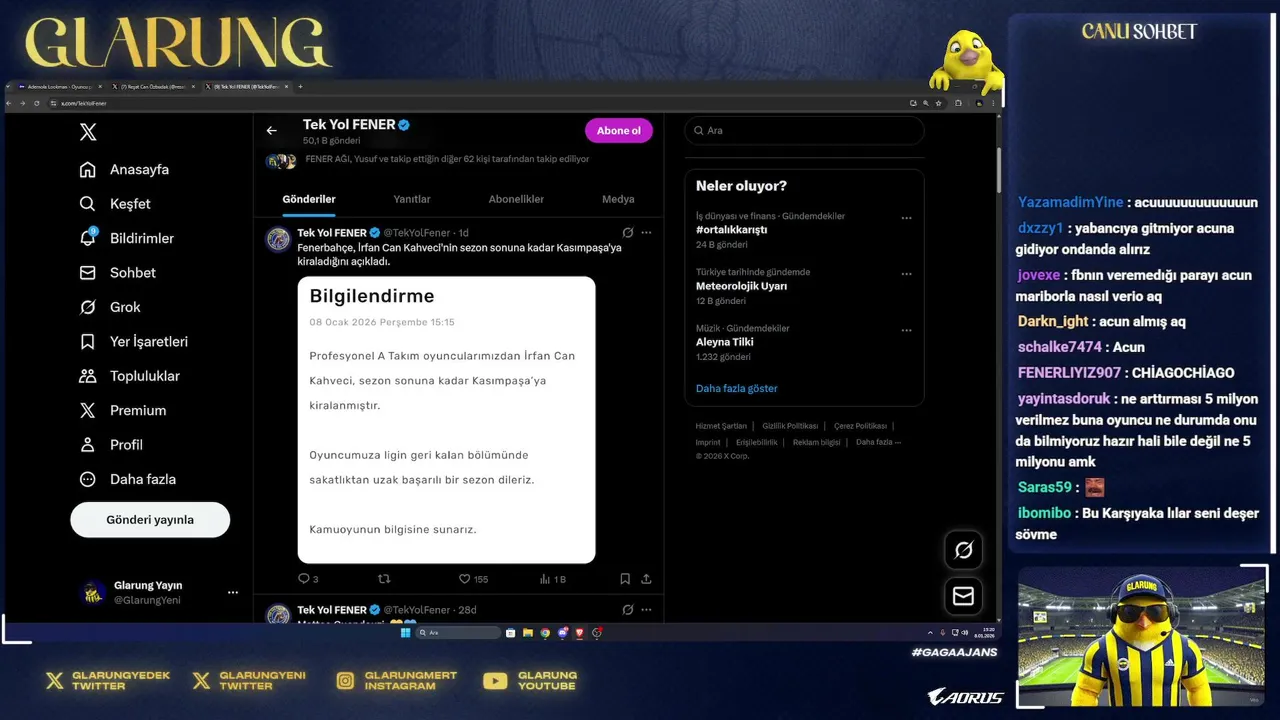Open Keşfet search page

(x=115, y=204)
